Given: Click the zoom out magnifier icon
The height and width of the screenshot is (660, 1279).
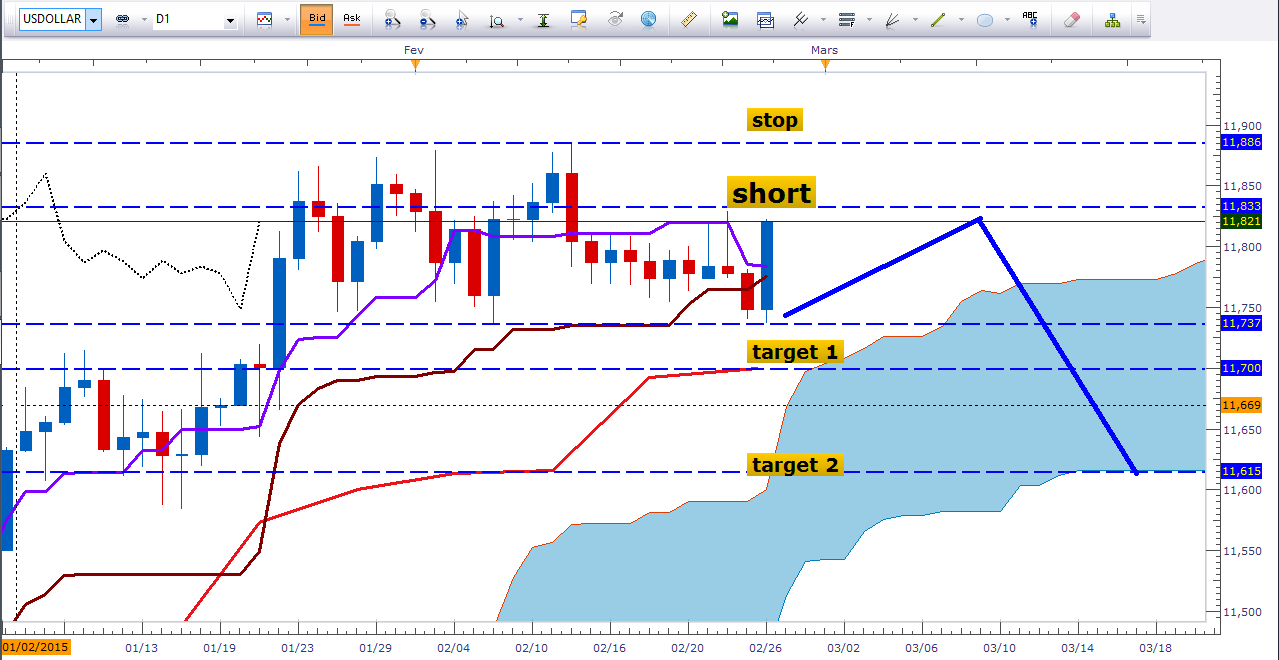Looking at the screenshot, I should 428,19.
